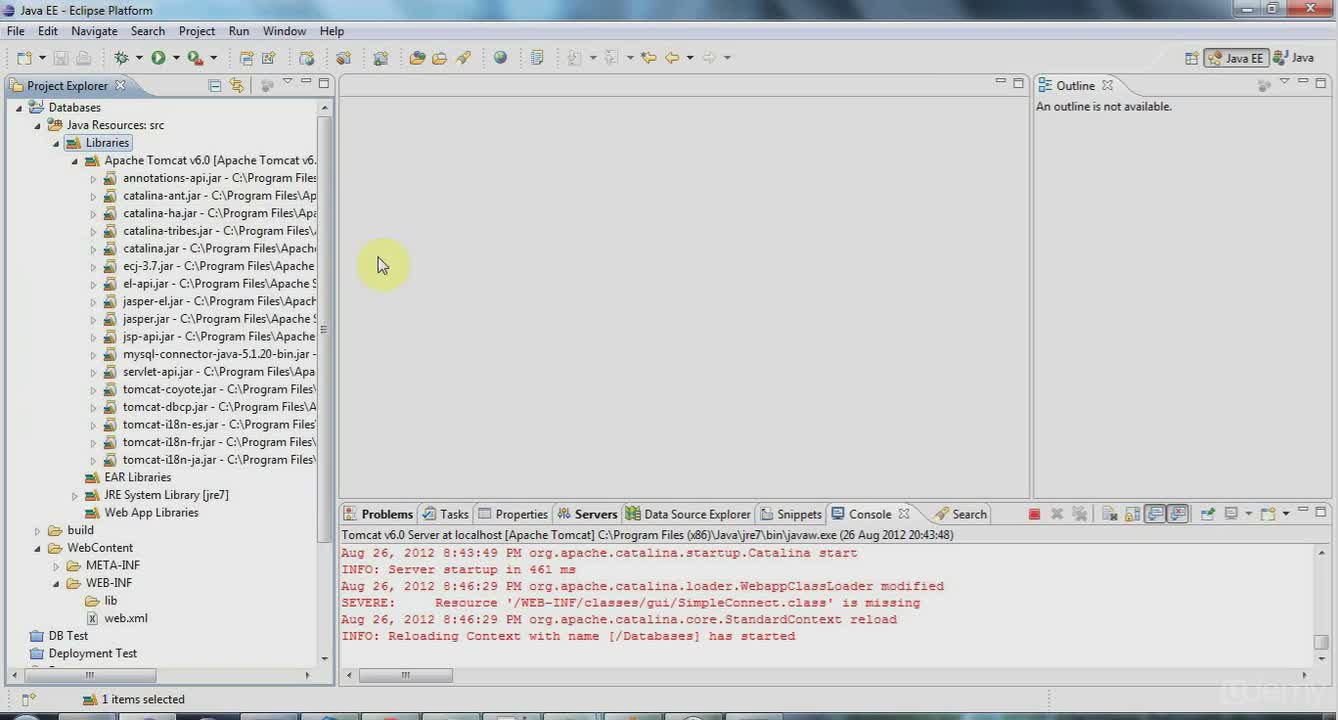Image resolution: width=1338 pixels, height=720 pixels.
Task: Open the Run dropdown arrow
Action: [x=176, y=58]
